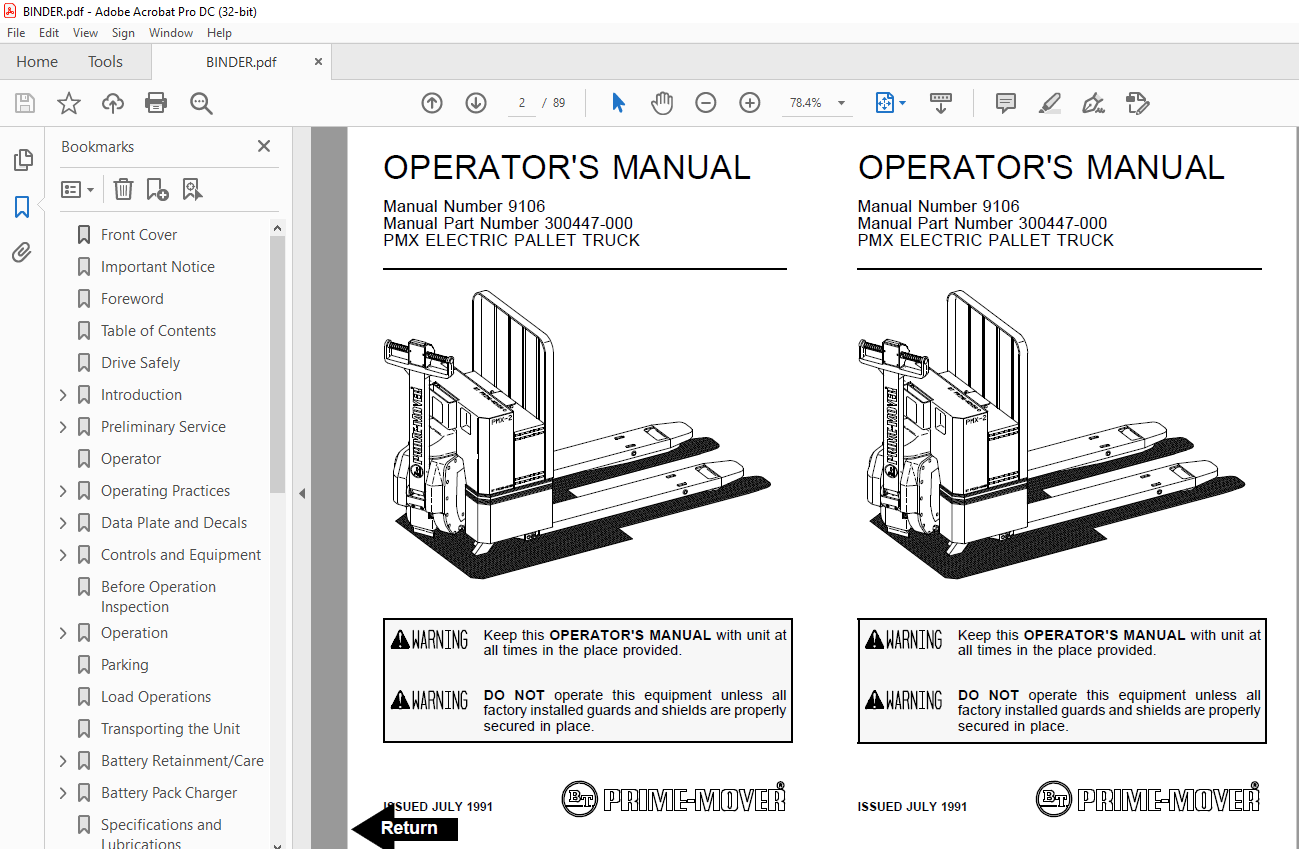Select the highlight text tool
This screenshot has height=849, width=1299.
pos(1049,103)
